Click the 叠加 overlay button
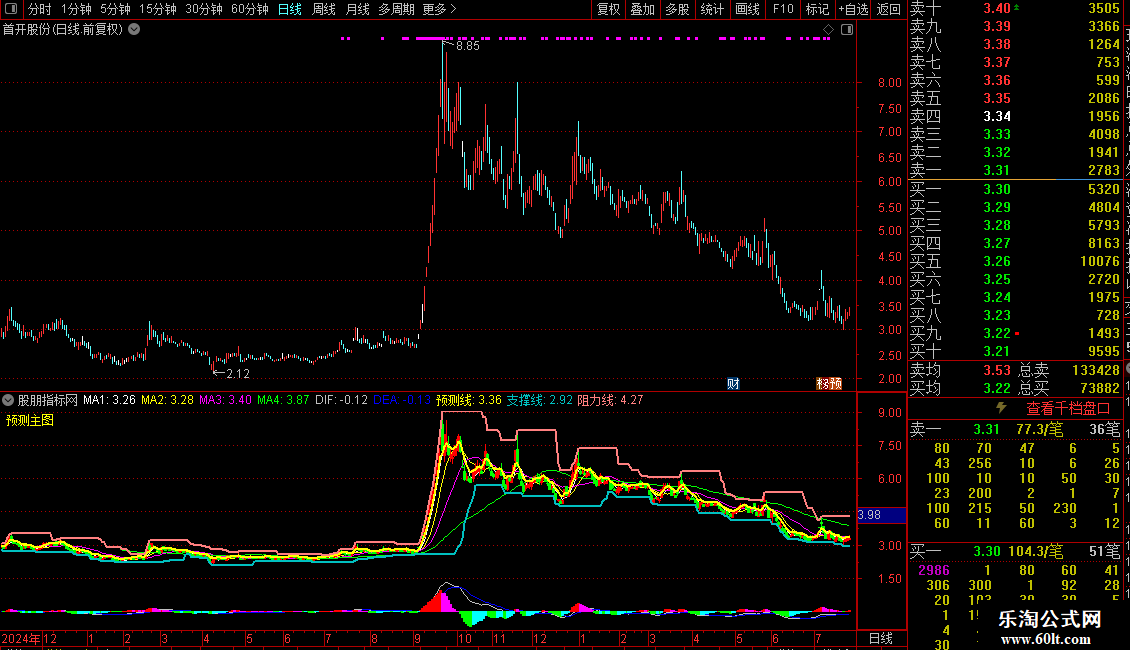1130x650 pixels. 642,9
